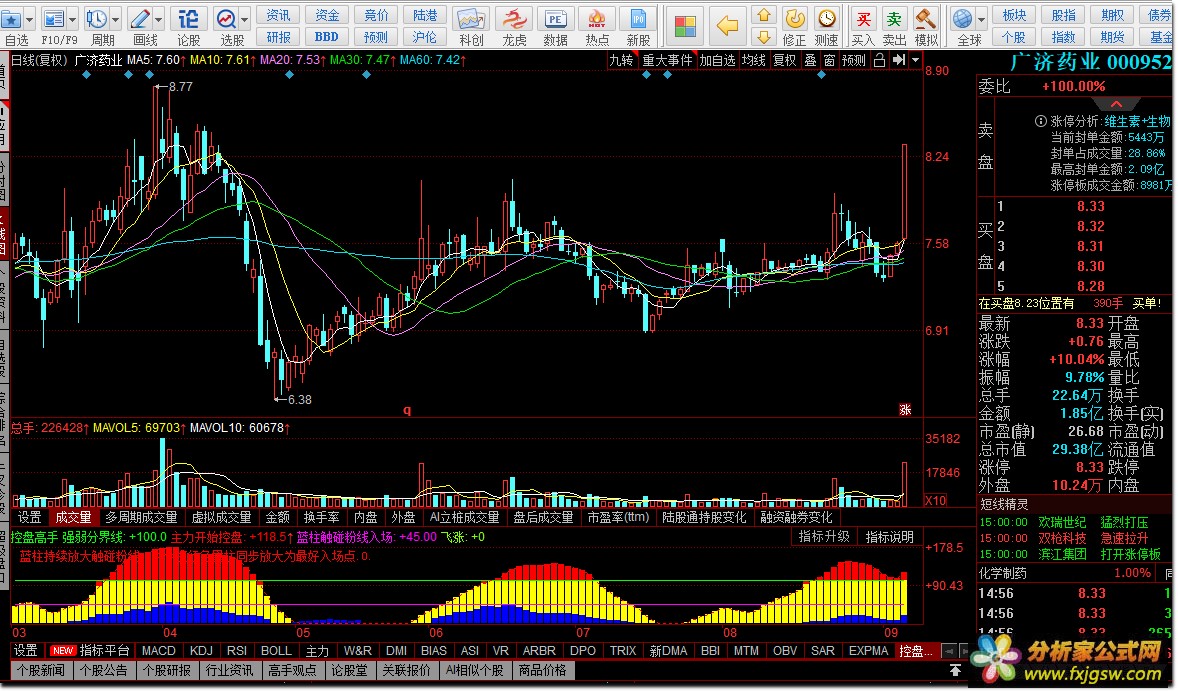Switch to the 成交量 volume tab
The image size is (1178, 691).
tap(73, 517)
